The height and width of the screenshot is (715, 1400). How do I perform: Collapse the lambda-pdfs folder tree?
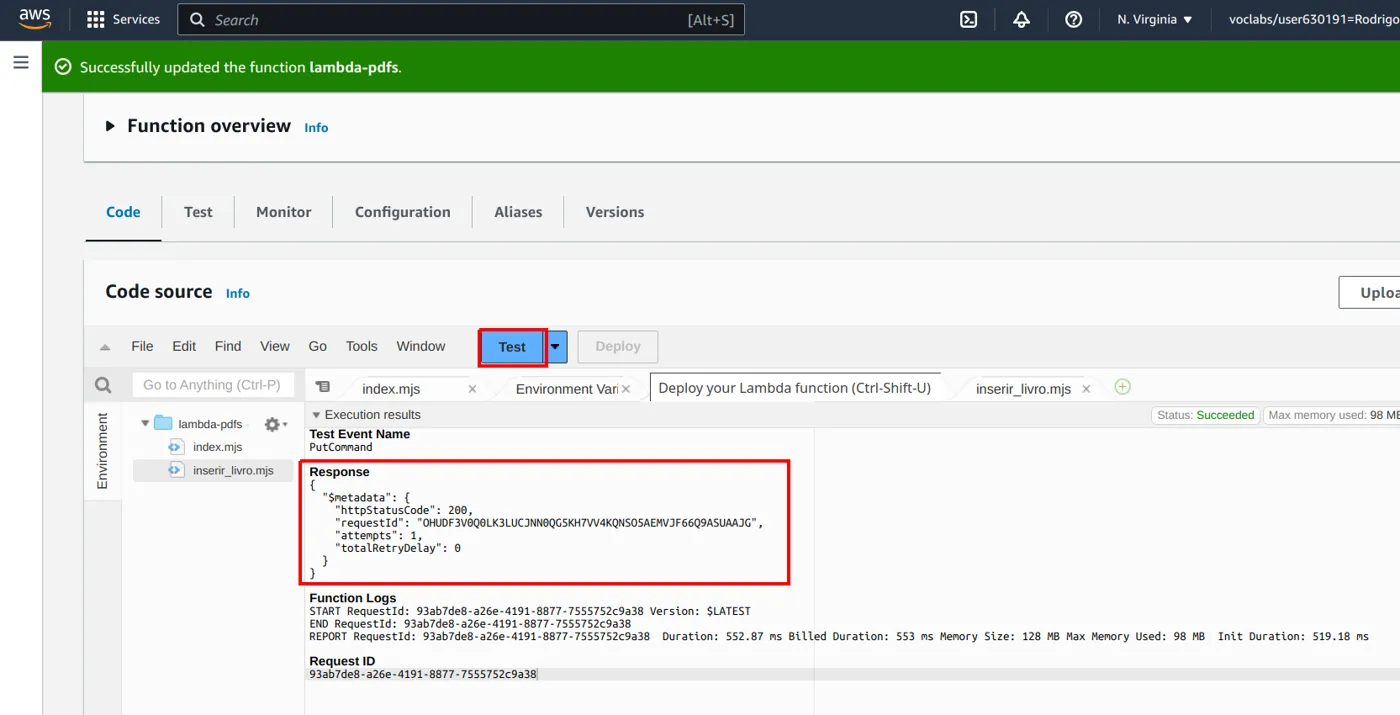[145, 424]
